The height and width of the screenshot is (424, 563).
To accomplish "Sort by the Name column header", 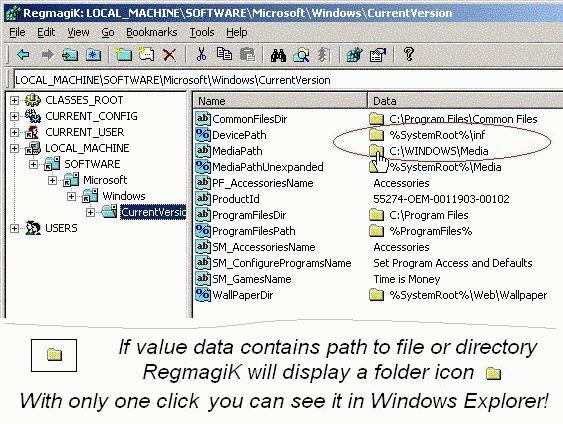I will [x=280, y=101].
